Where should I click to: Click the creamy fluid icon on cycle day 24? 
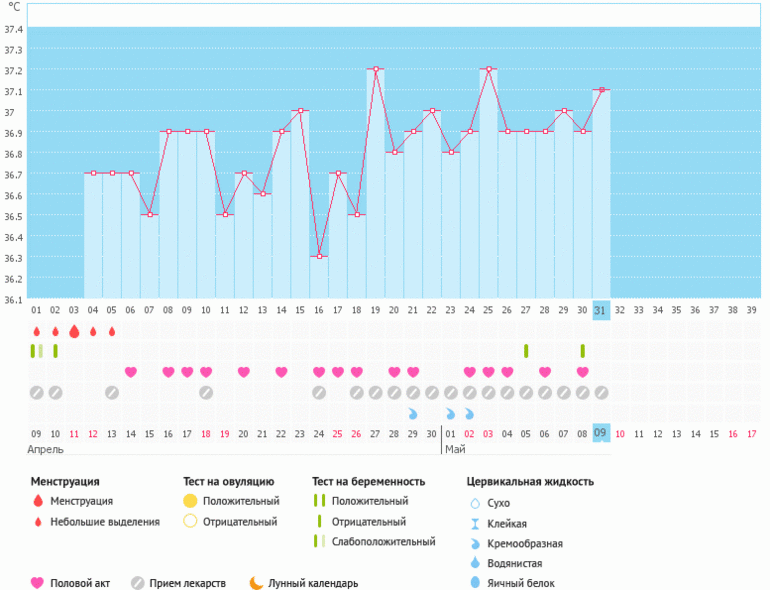point(469,414)
